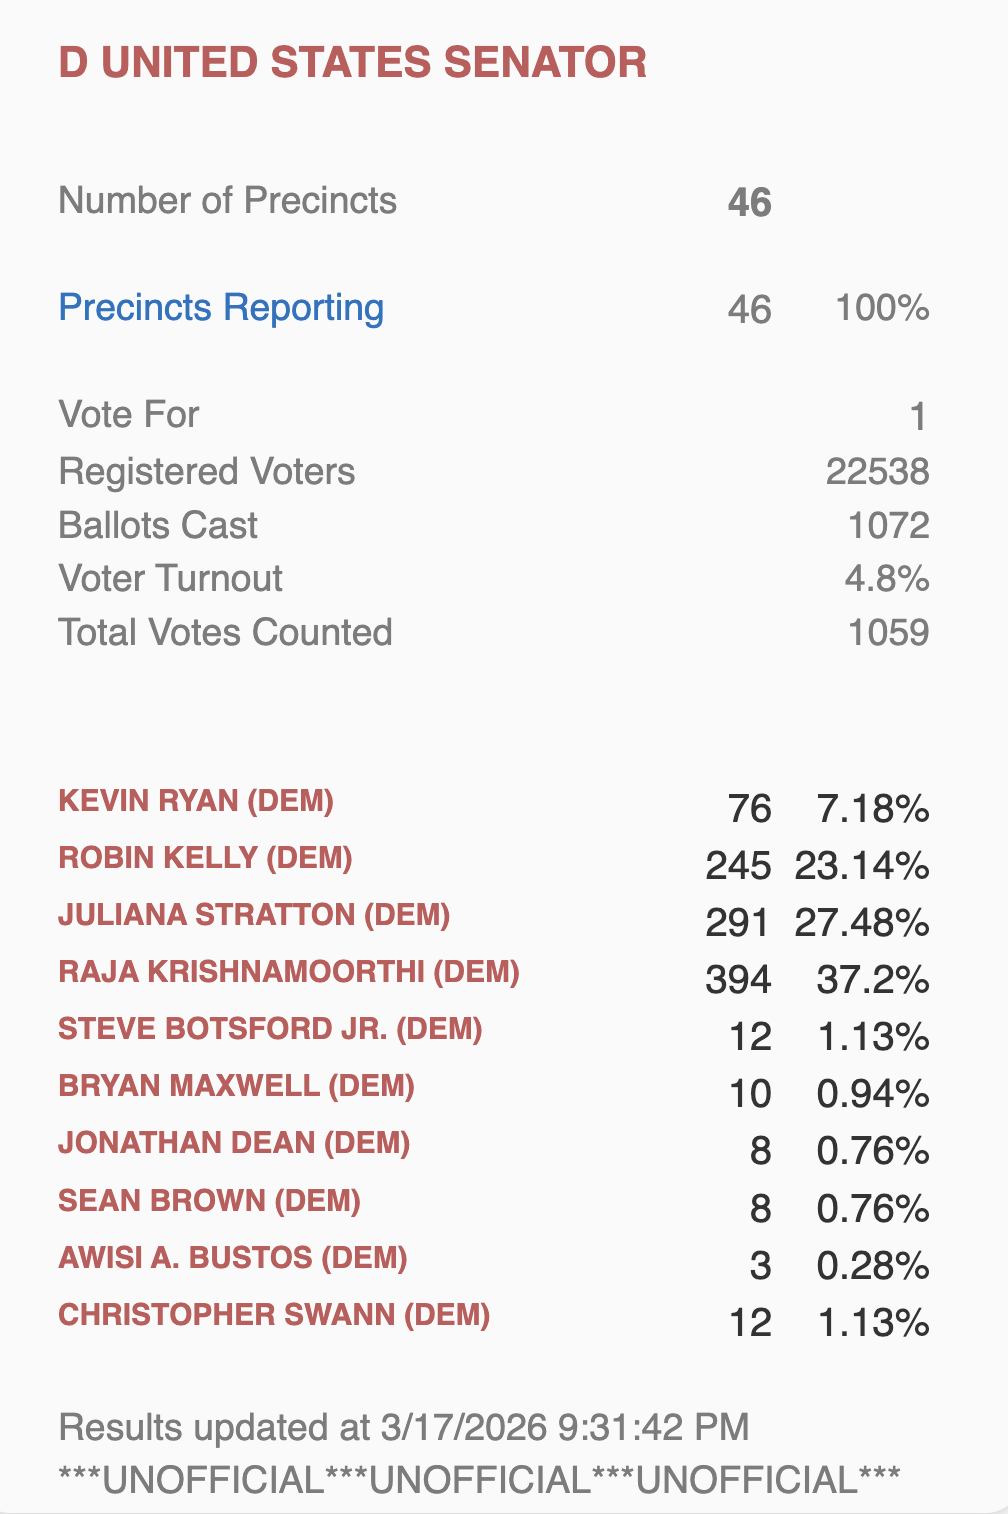Click the Precincts Reporting link
This screenshot has width=1008, height=1514.
coord(221,308)
